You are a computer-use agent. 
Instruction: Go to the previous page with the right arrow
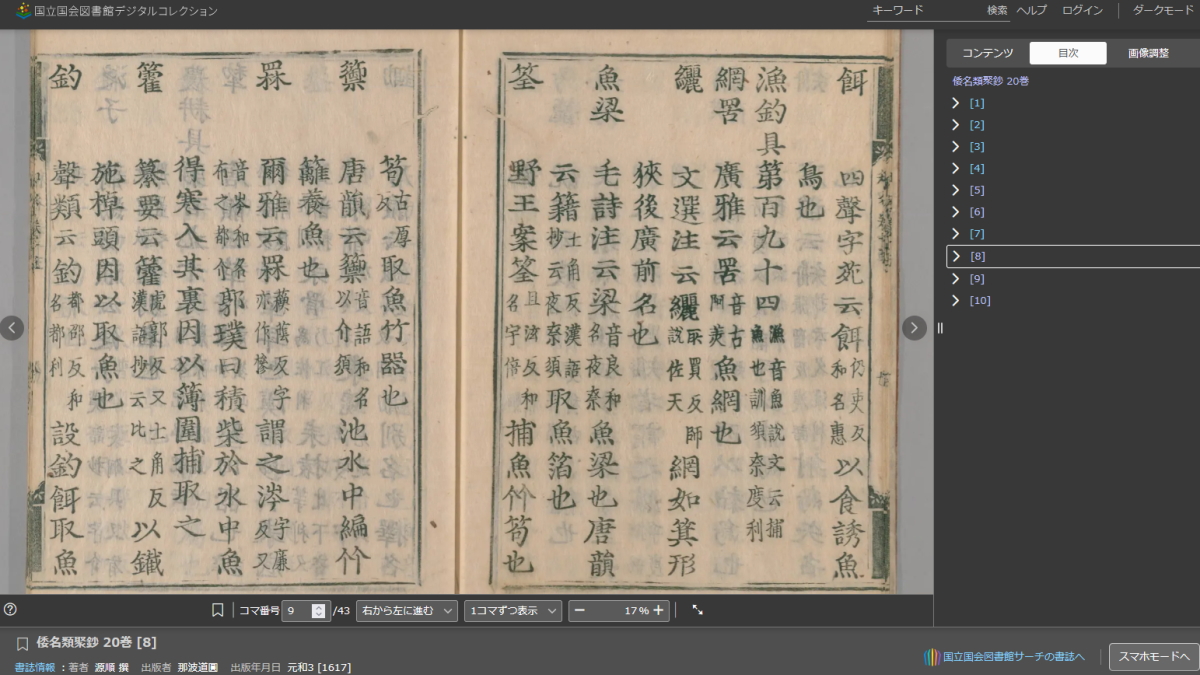pyautogui.click(x=914, y=328)
